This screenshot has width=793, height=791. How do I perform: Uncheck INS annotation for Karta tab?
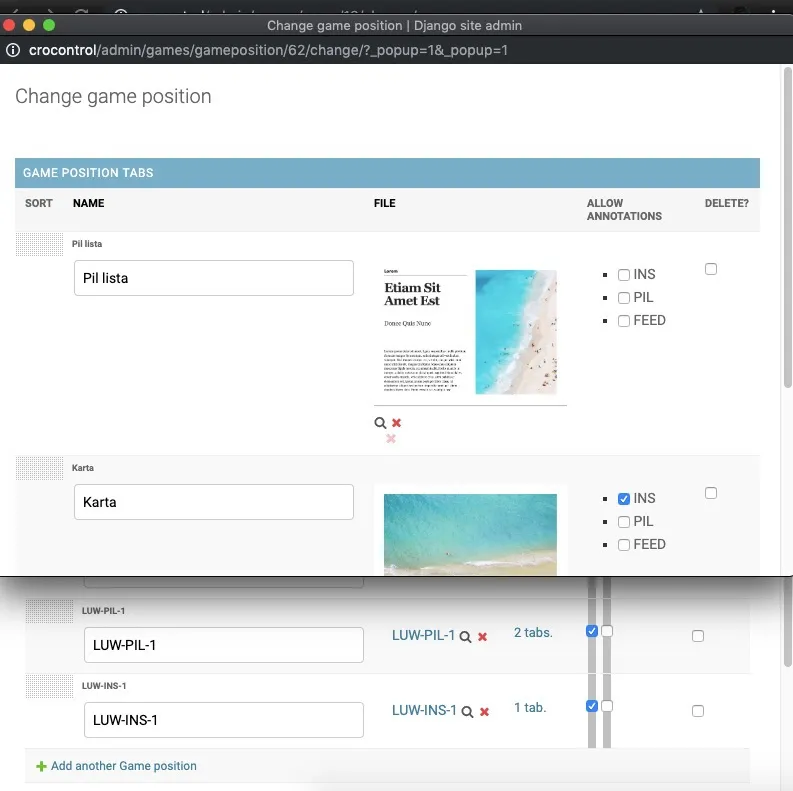(624, 499)
